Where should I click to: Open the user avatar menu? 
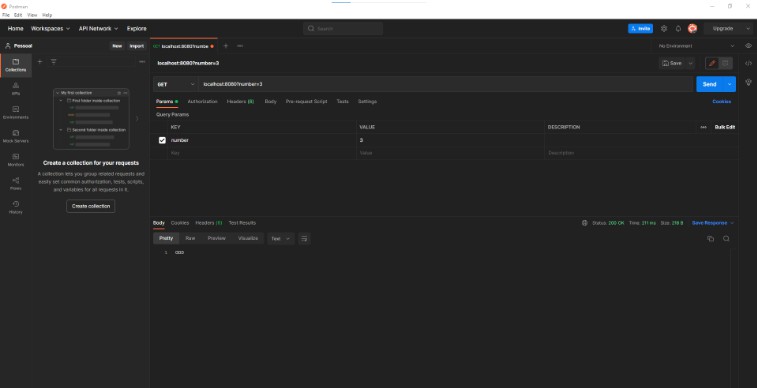[x=692, y=28]
